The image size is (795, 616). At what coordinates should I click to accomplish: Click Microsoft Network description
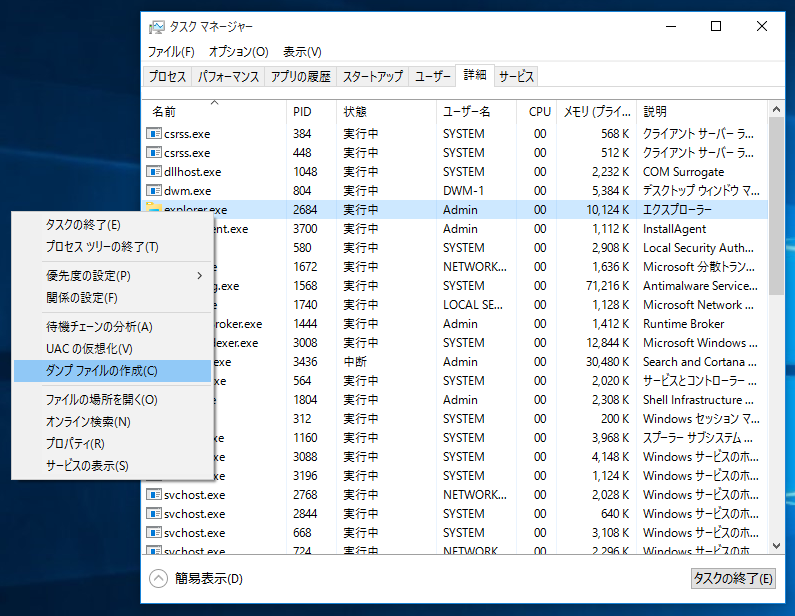coord(698,305)
